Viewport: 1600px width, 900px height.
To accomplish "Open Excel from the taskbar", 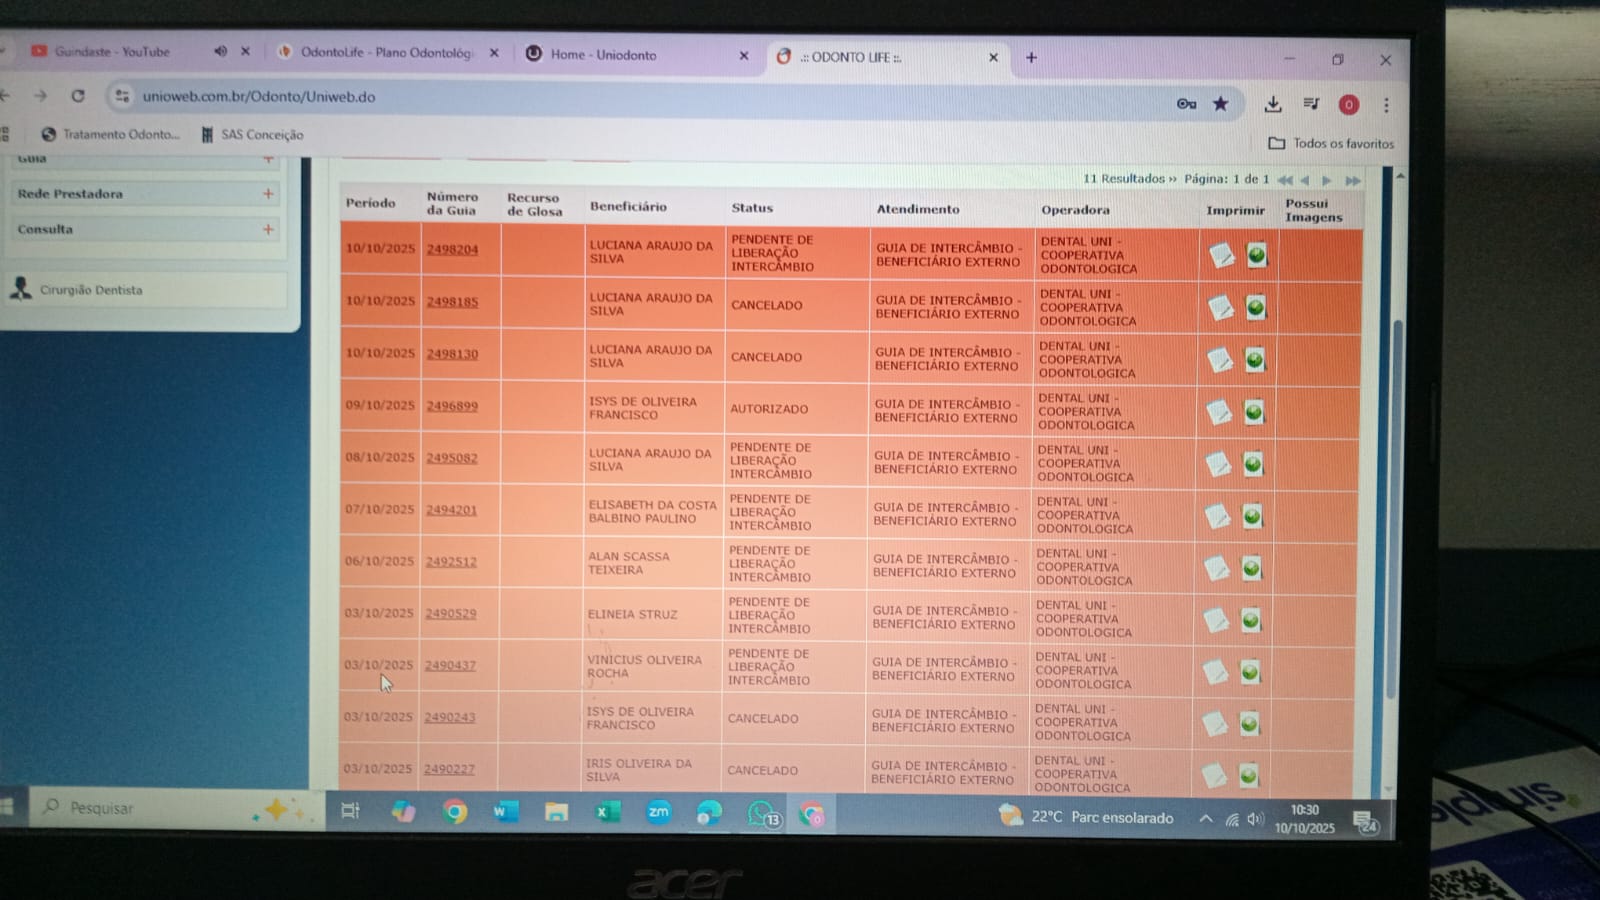I will coord(607,812).
